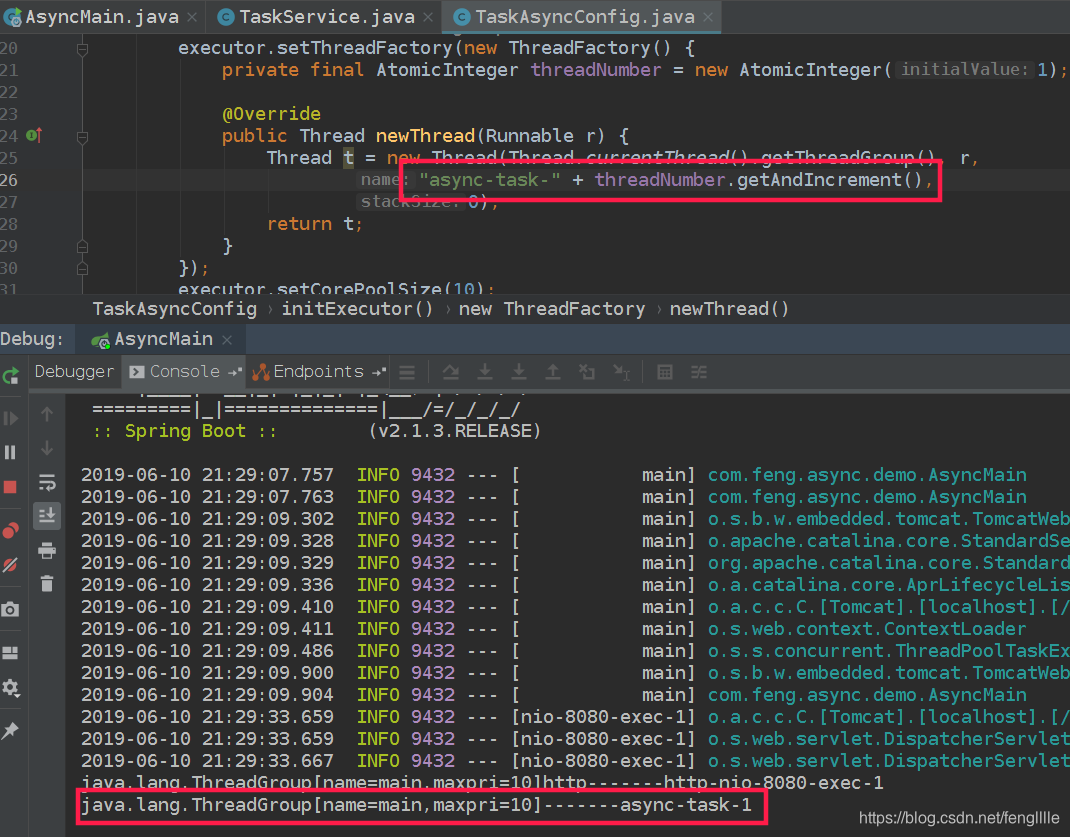Select the Step Over icon
Screen dimensions: 1070x837
(x=450, y=371)
